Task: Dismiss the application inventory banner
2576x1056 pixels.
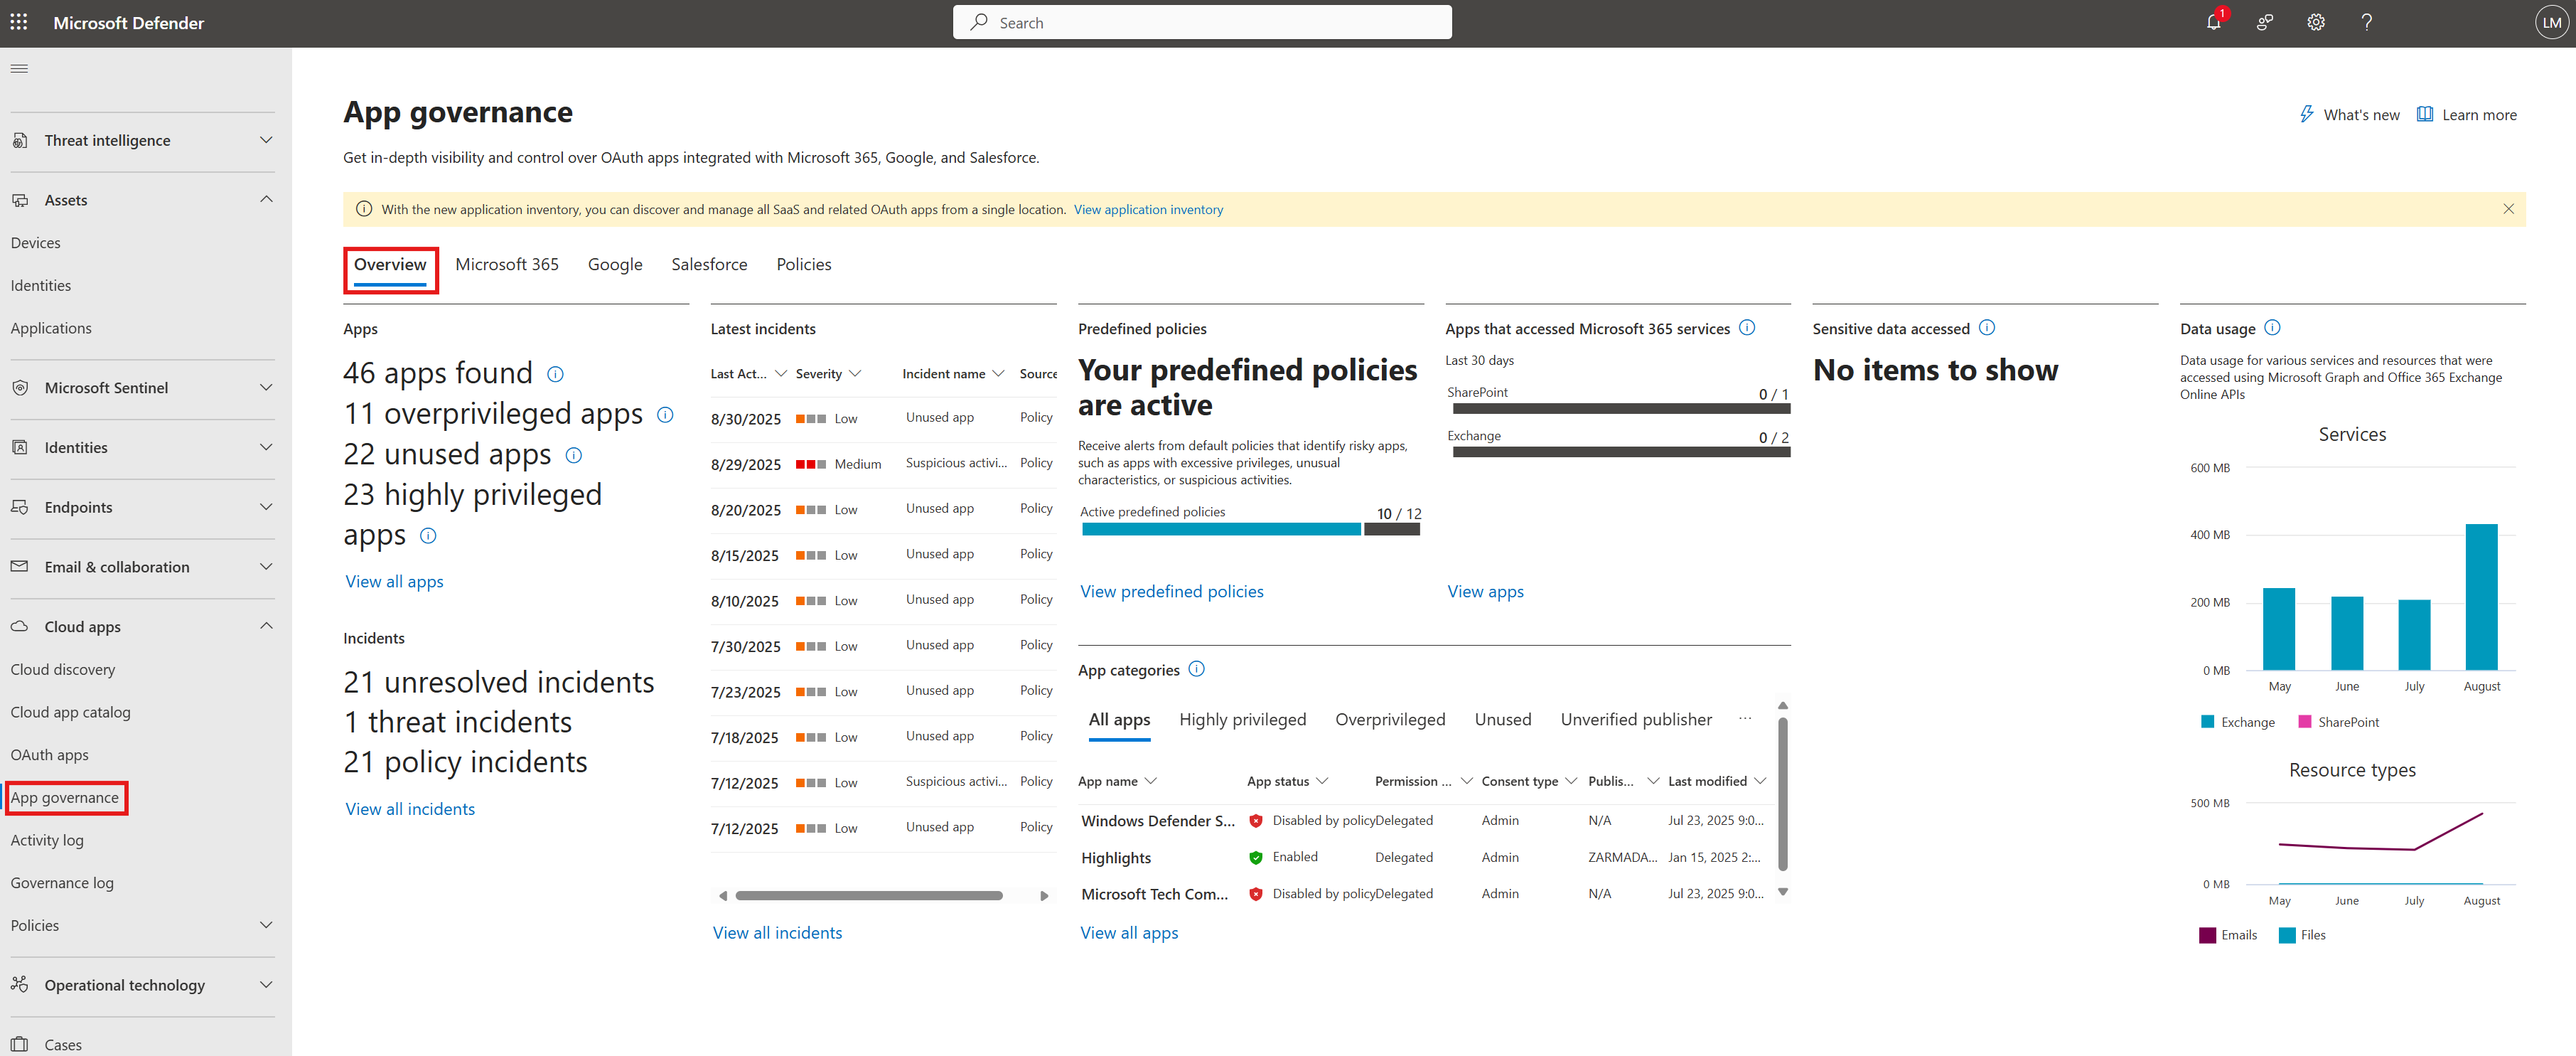Action: 2508,209
